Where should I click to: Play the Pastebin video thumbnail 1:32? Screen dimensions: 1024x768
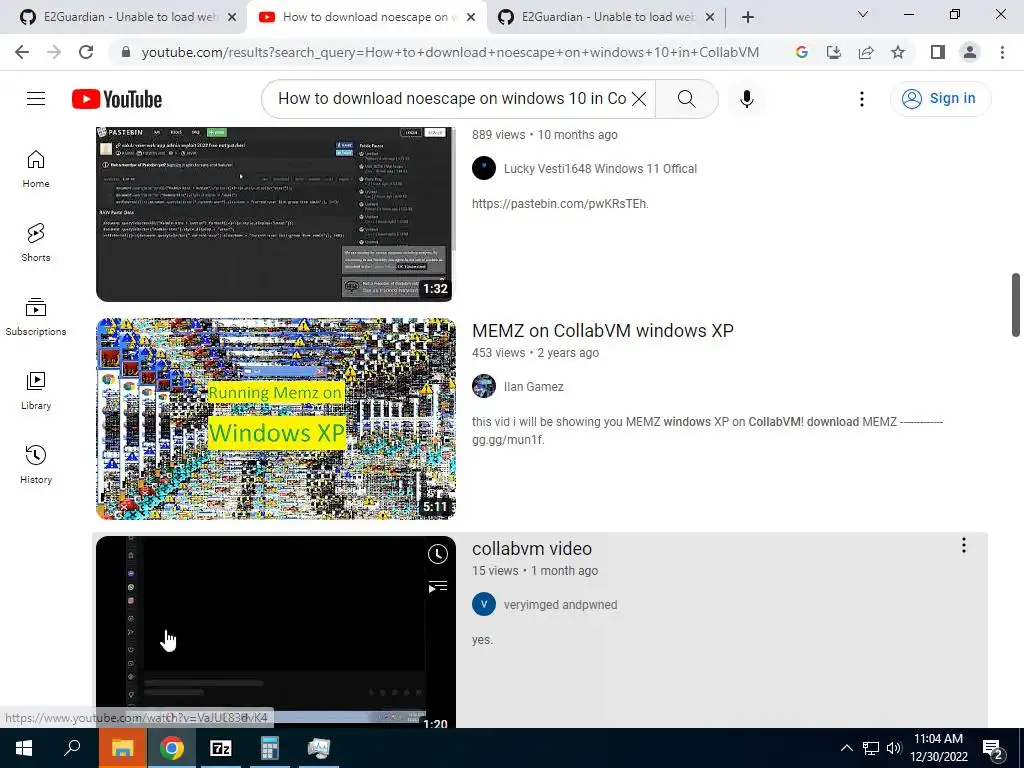(x=276, y=214)
